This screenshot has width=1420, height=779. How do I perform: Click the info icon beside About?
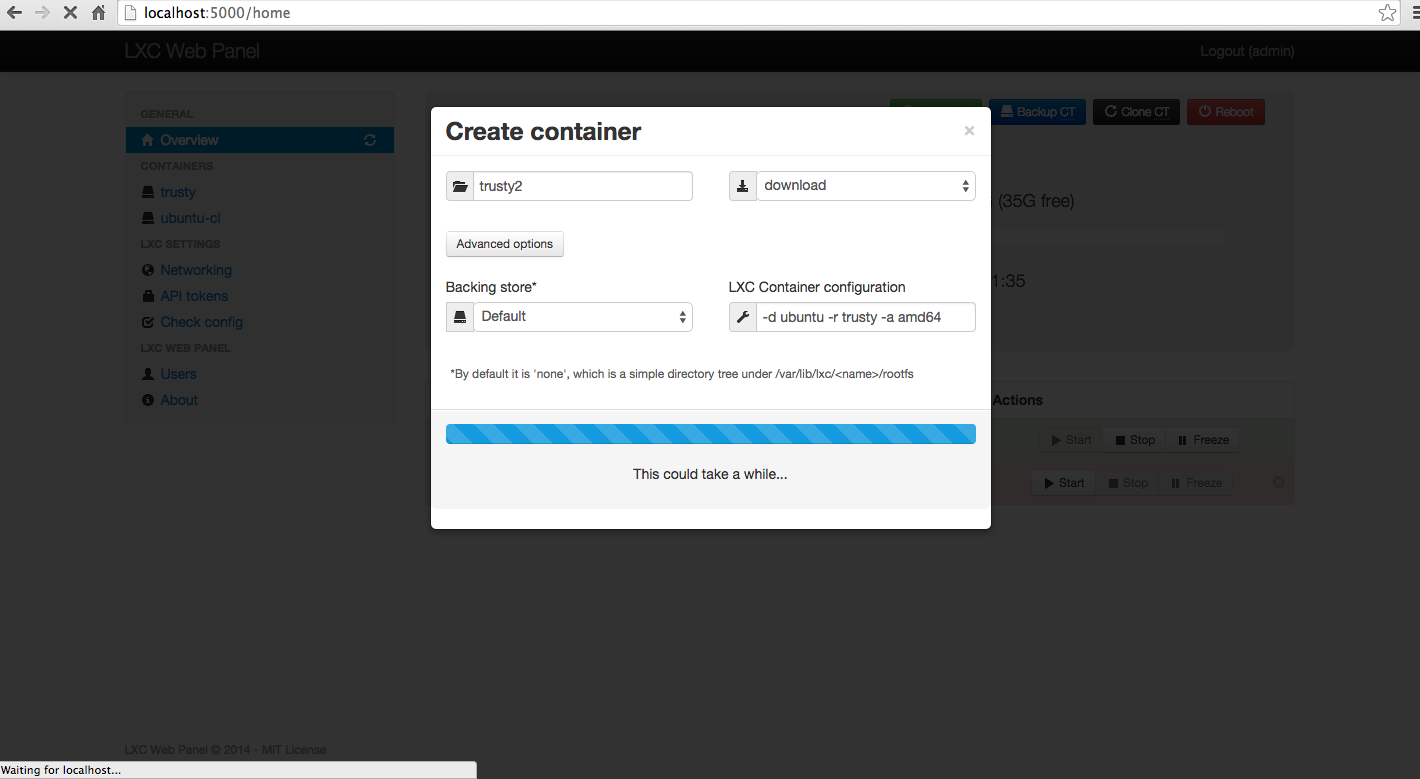(x=148, y=400)
